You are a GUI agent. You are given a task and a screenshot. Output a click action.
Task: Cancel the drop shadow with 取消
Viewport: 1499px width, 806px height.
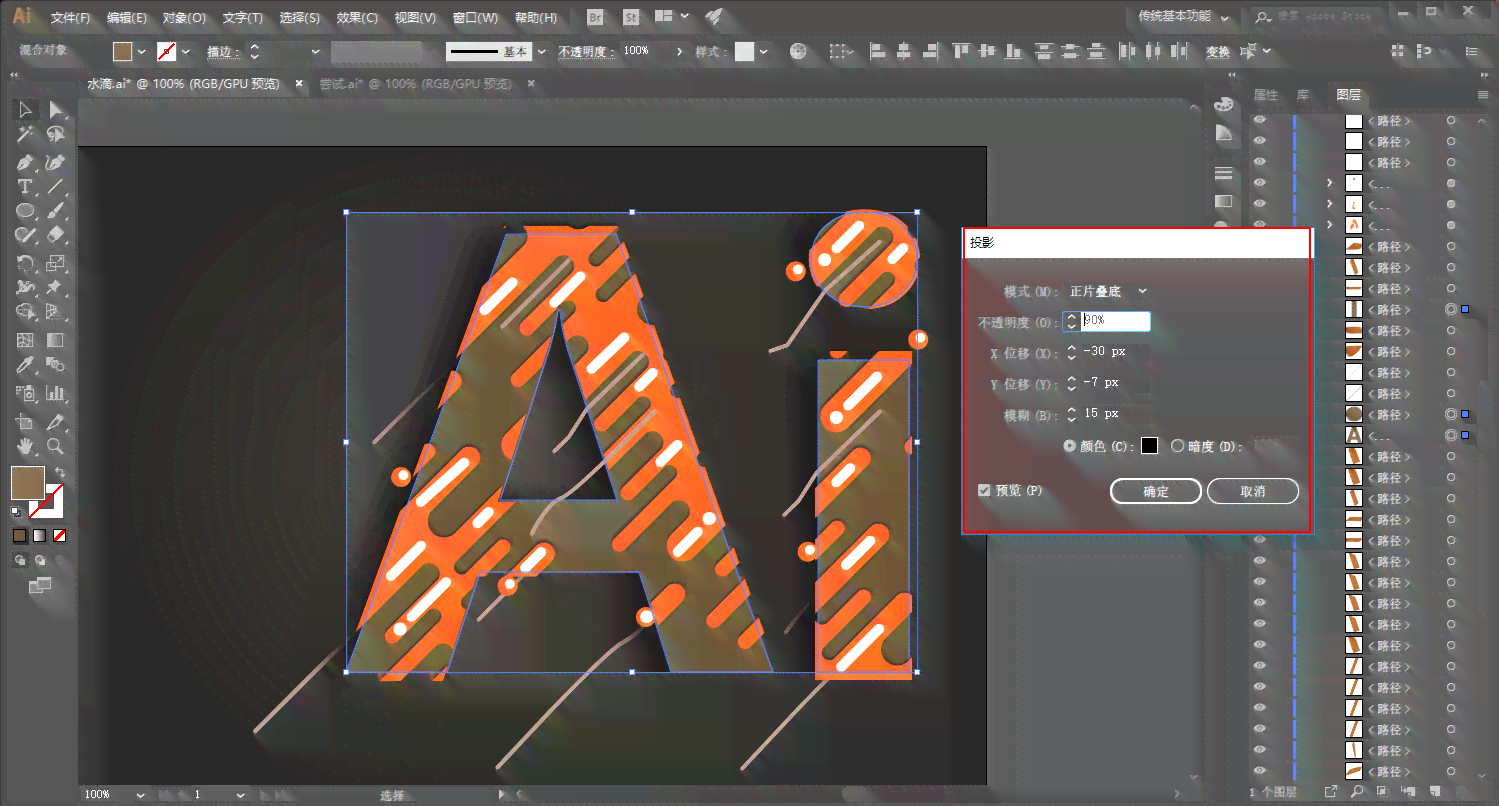click(1253, 491)
